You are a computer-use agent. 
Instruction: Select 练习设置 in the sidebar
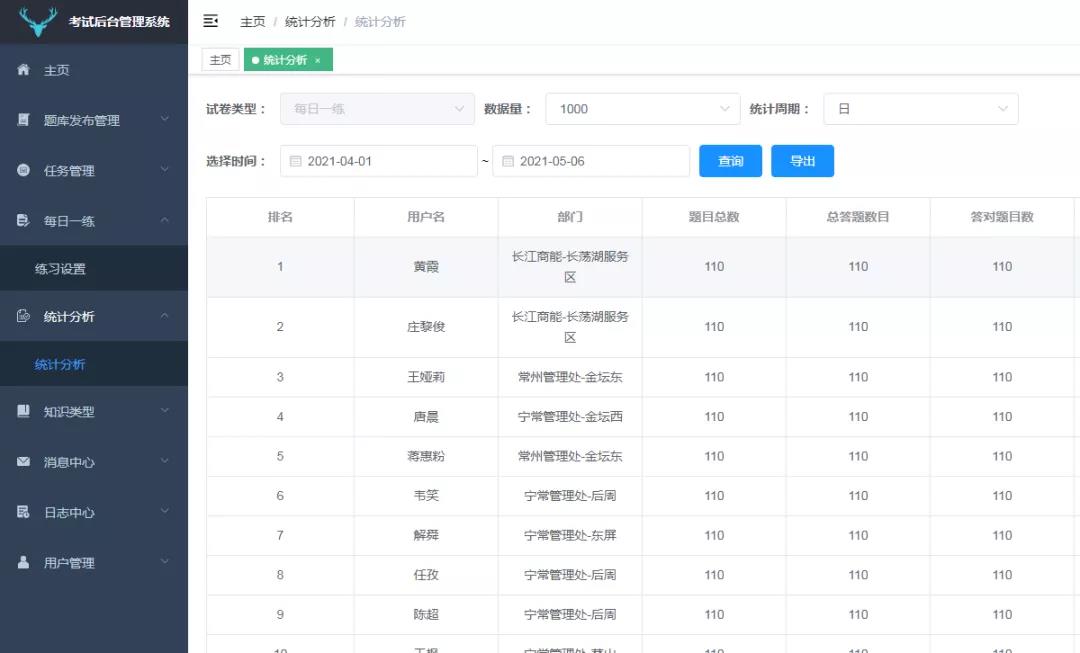click(60, 269)
